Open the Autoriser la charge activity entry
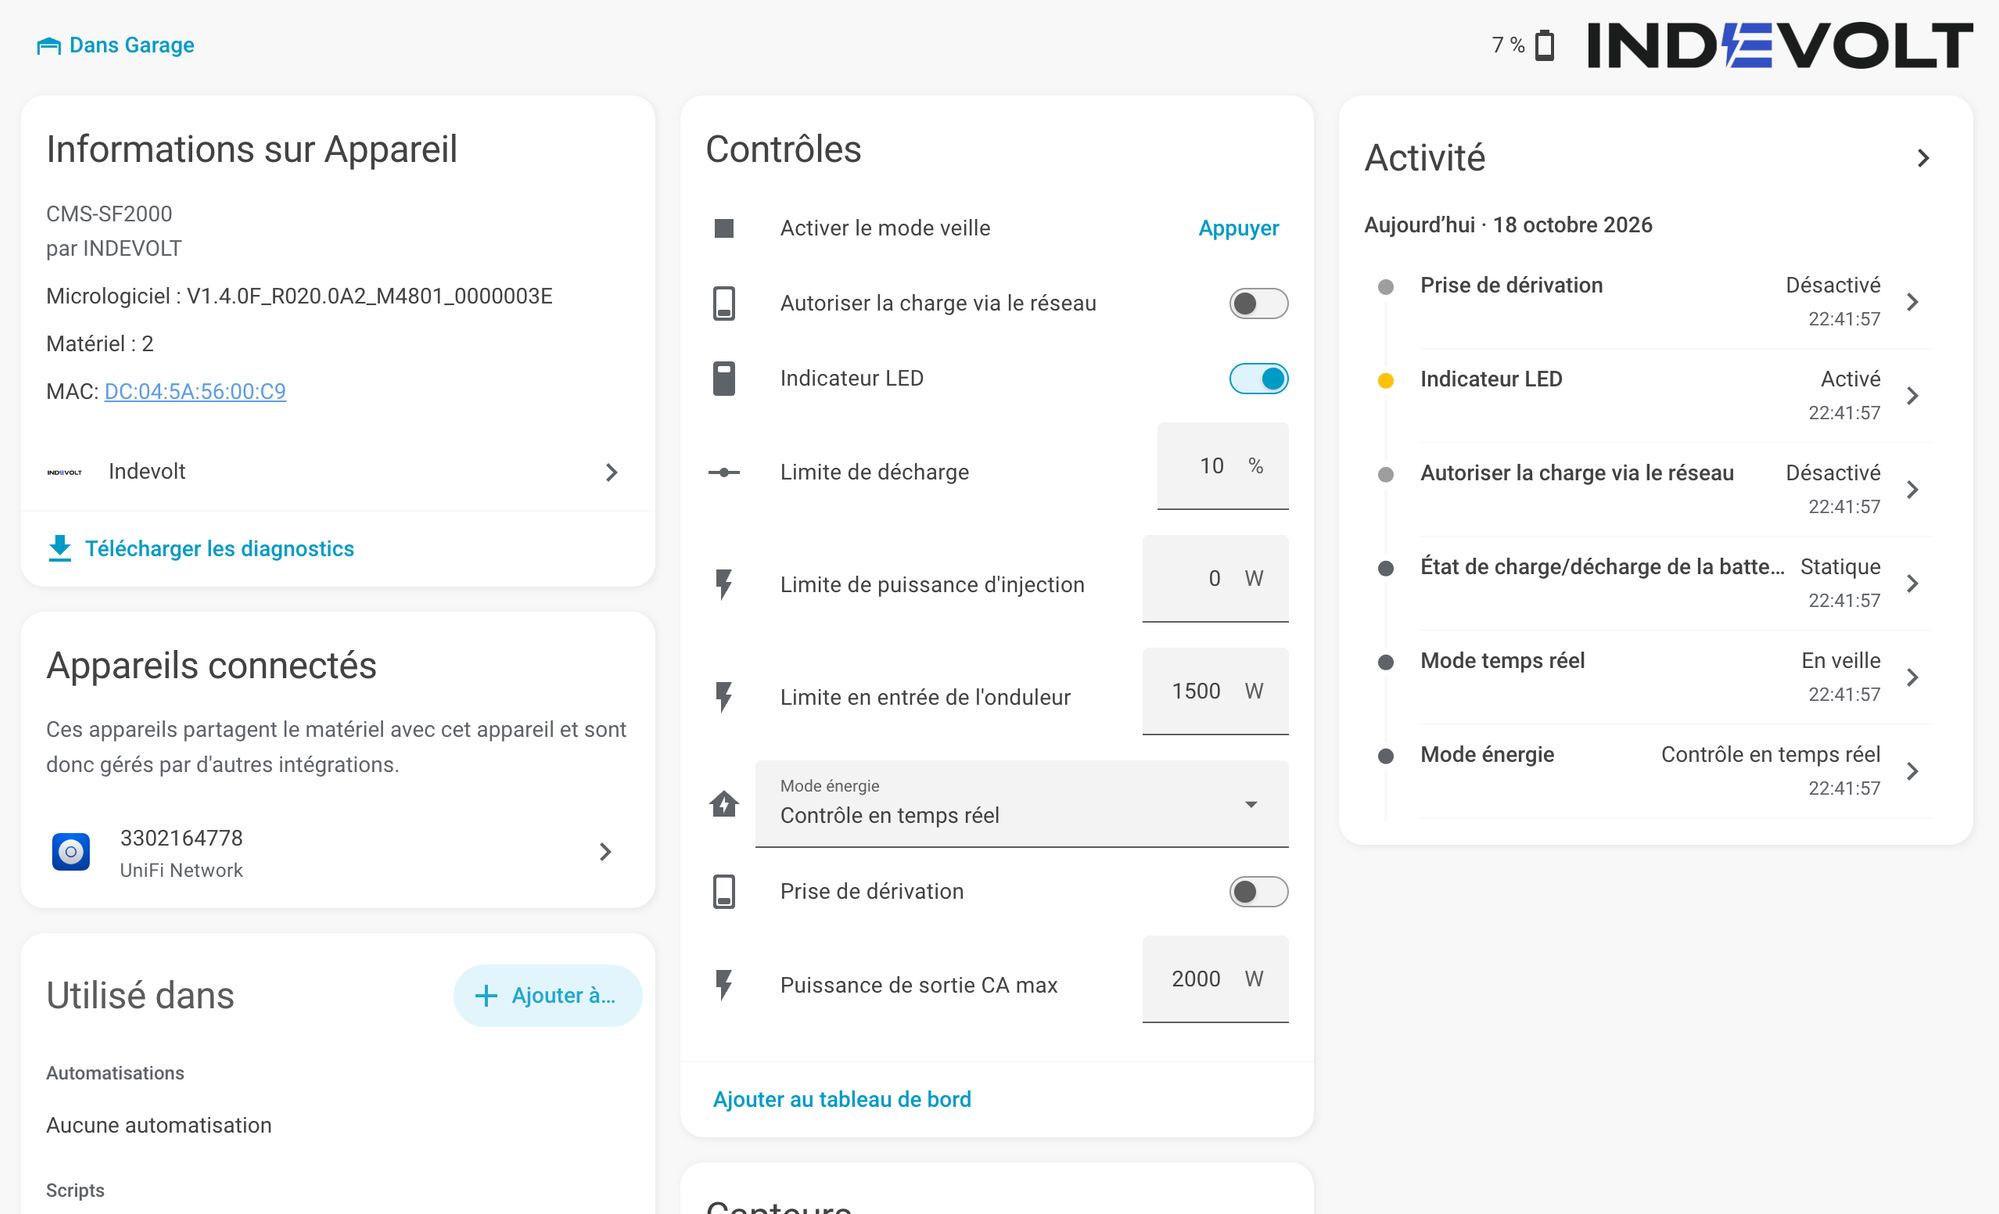This screenshot has height=1214, width=1999. [1654, 489]
